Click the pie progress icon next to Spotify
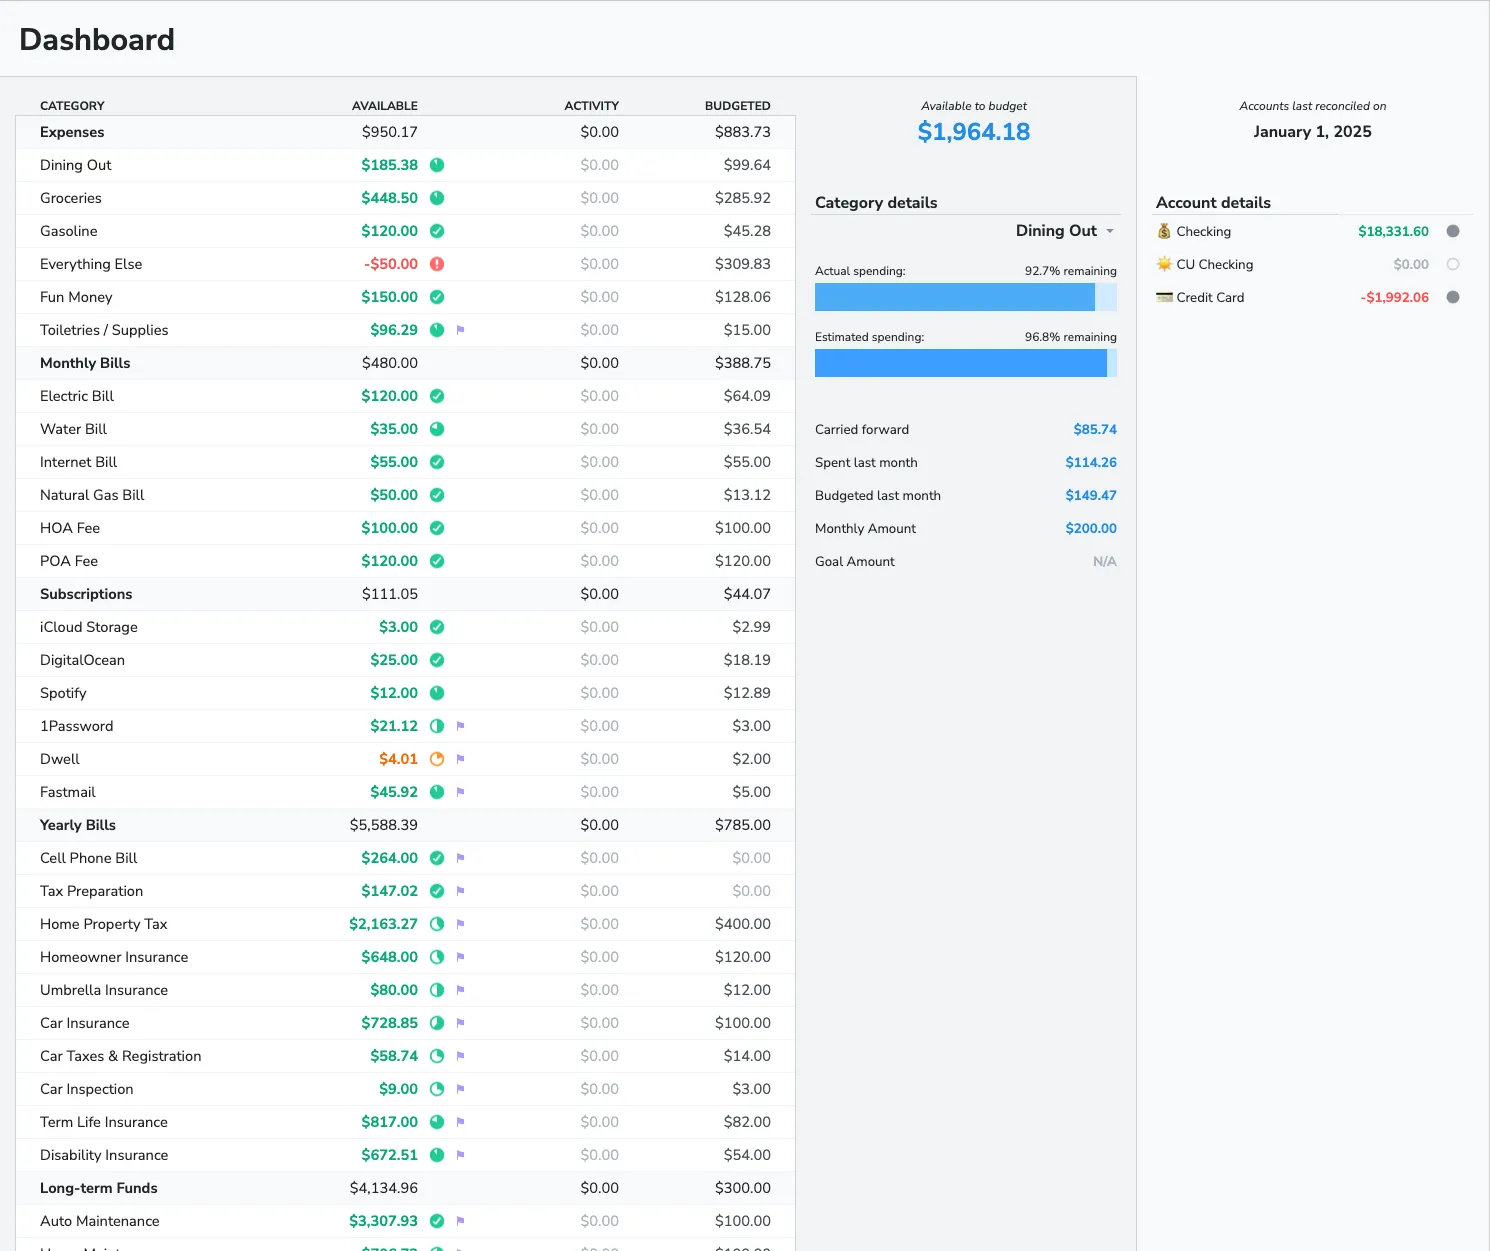The height and width of the screenshot is (1251, 1490). pyautogui.click(x=437, y=693)
